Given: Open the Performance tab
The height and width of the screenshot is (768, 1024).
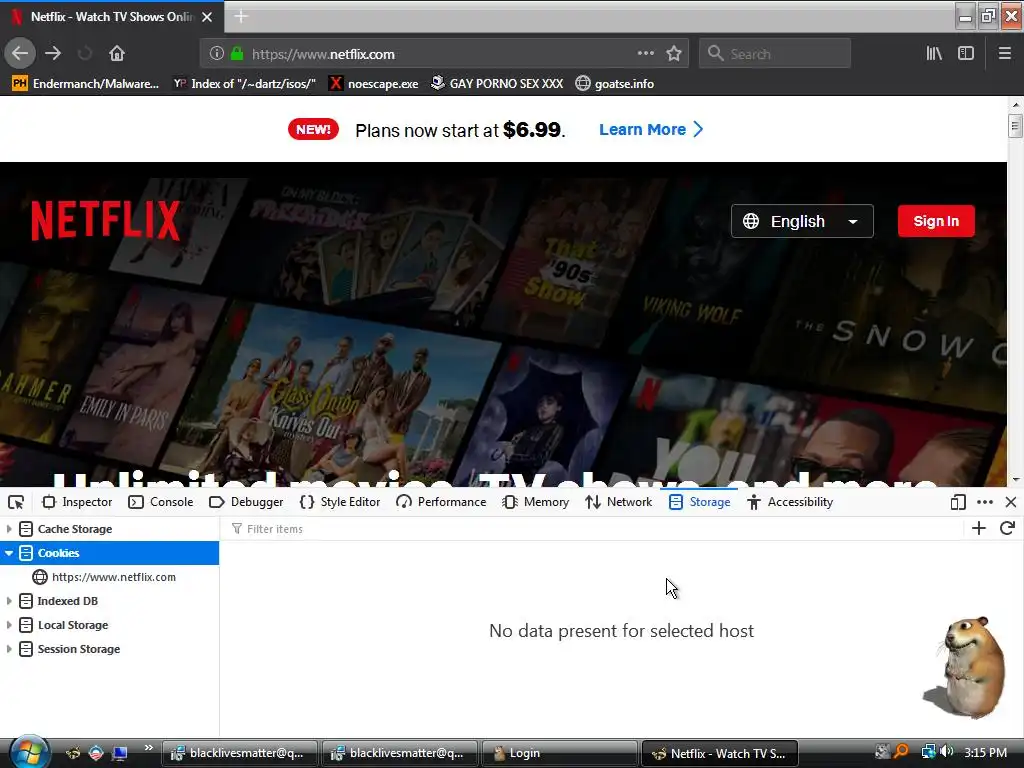Looking at the screenshot, I should coord(441,502).
